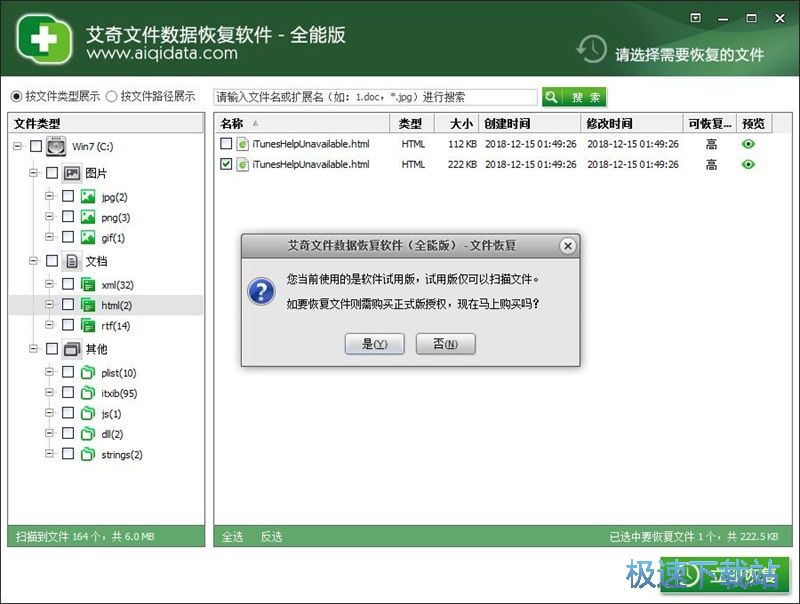
Task: Check the 其他 category checkbox
Action: point(52,348)
